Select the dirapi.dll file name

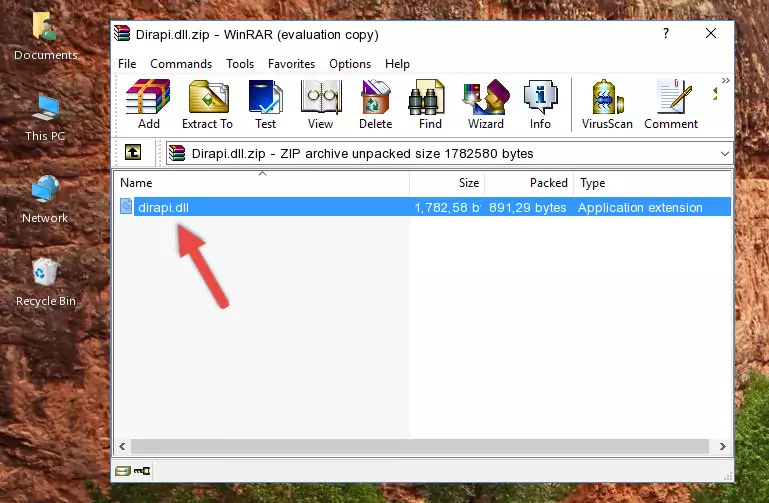pos(163,207)
